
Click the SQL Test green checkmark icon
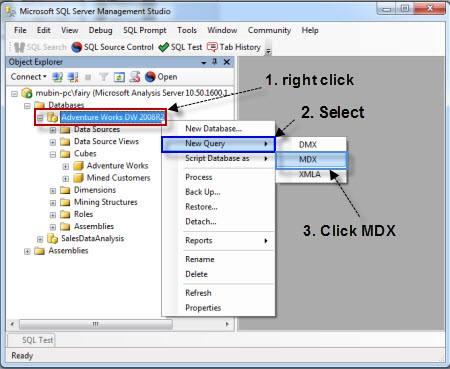pos(163,47)
